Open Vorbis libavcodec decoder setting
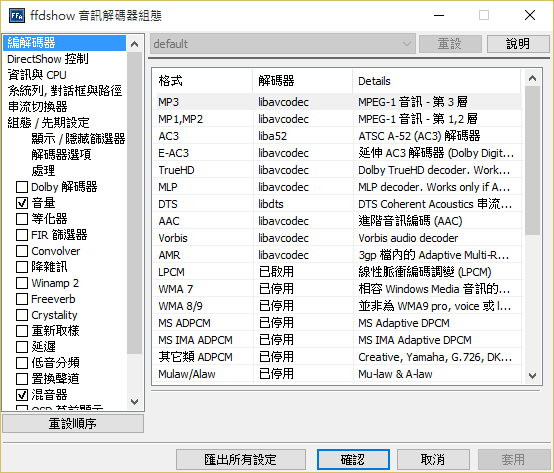This screenshot has width=554, height=473. (x=283, y=238)
